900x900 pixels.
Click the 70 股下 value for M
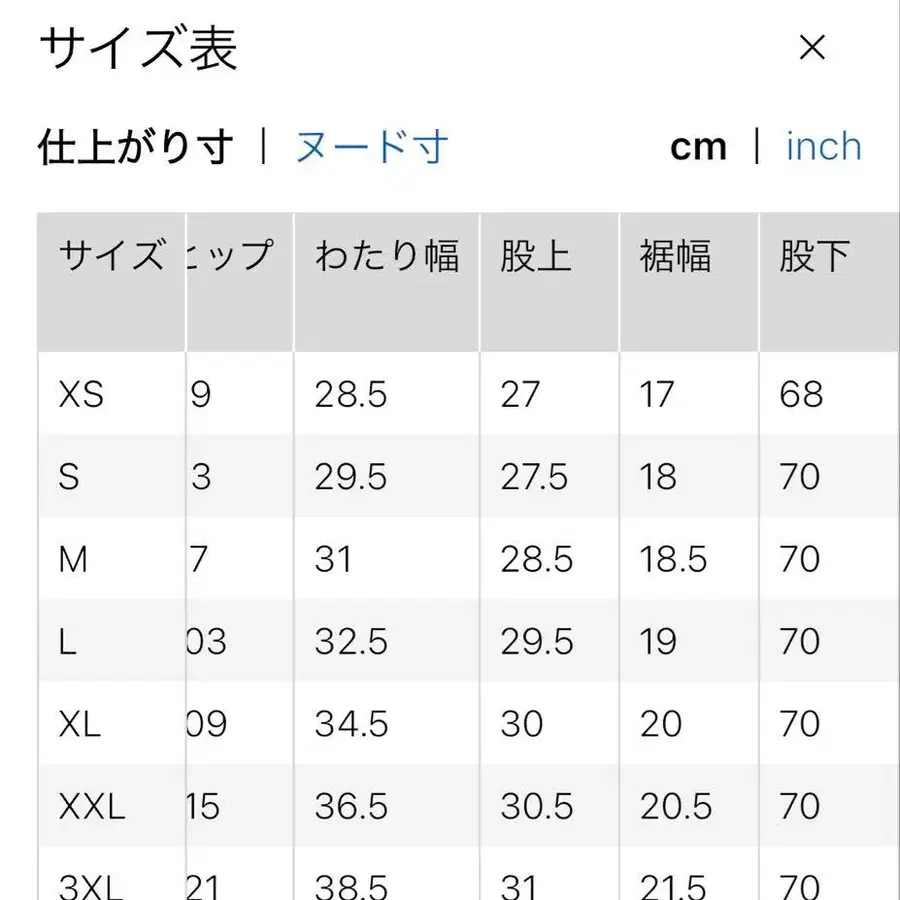click(x=797, y=559)
